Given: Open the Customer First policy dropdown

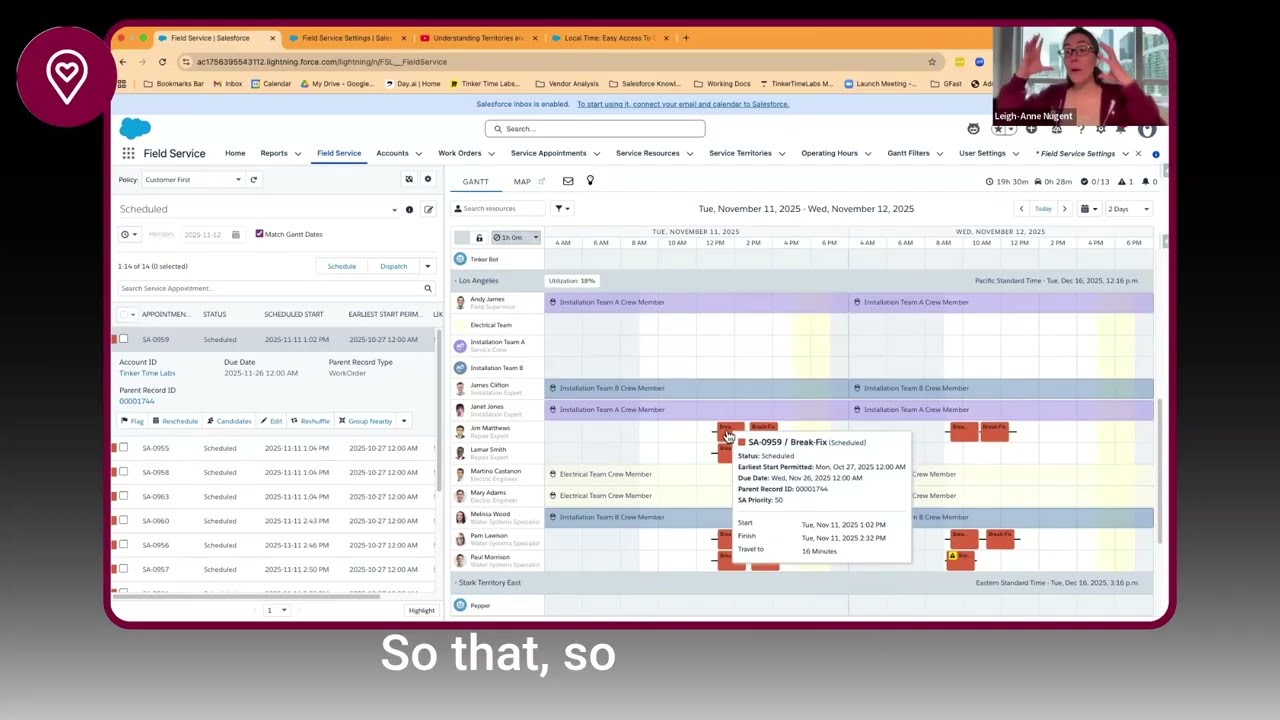Looking at the screenshot, I should pos(190,179).
